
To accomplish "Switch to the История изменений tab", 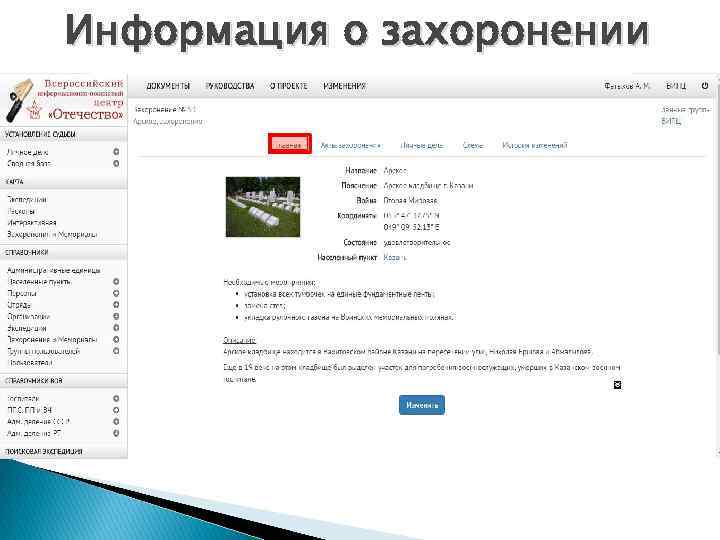I will [535, 146].
